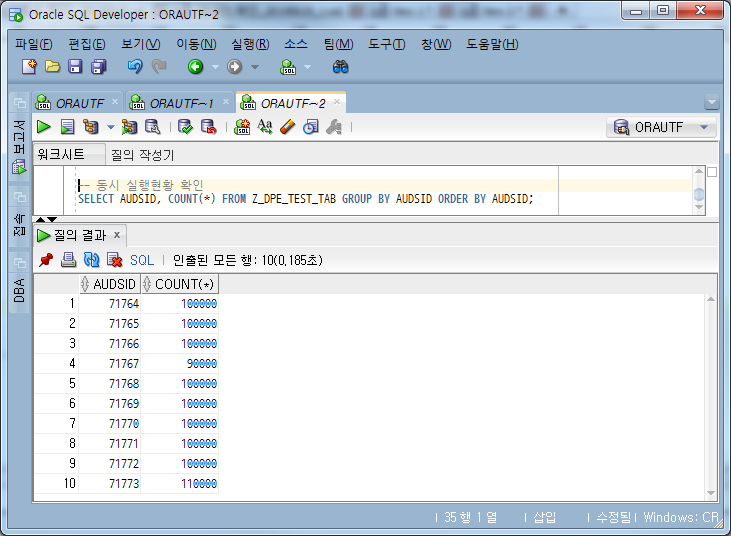The height and width of the screenshot is (536, 731).
Task: Open dropdown beside SQL worksheet icon
Action: [307, 67]
